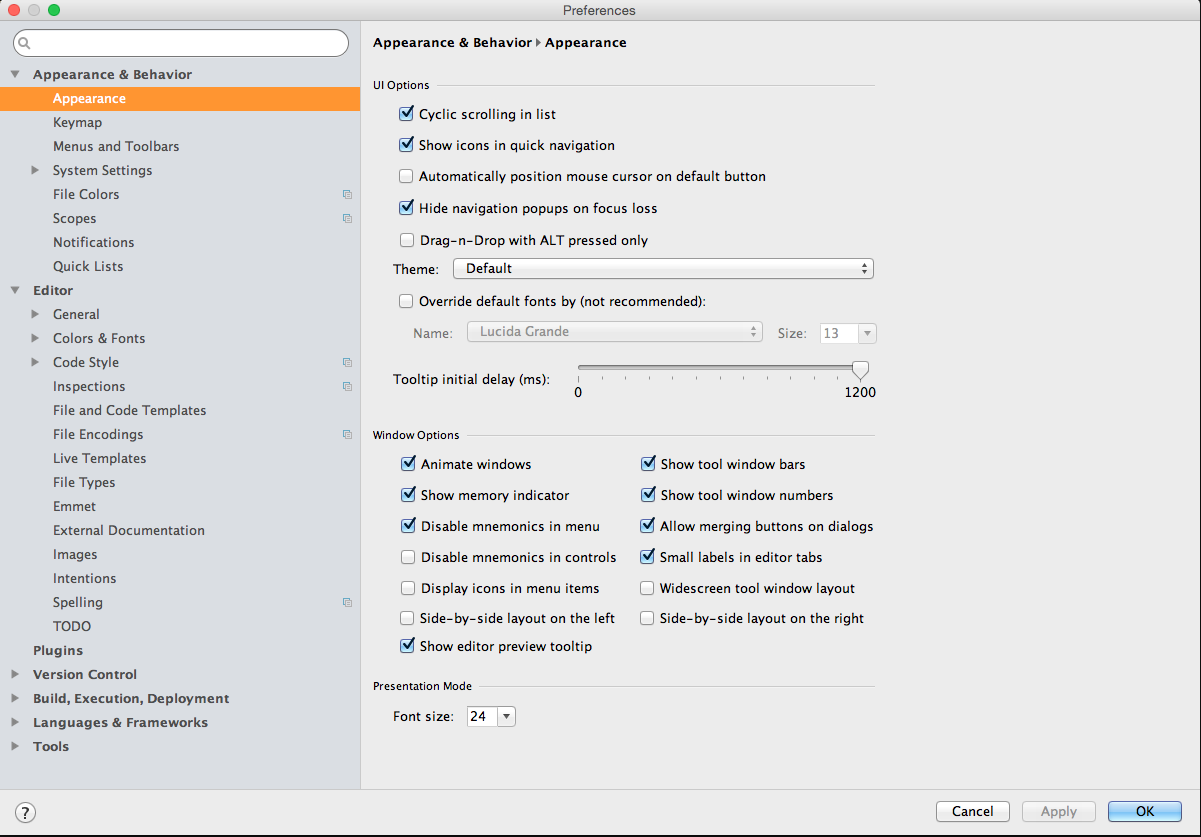Open the Presentation Mode font size dropdown
Image resolution: width=1201 pixels, height=837 pixels.
[x=506, y=716]
